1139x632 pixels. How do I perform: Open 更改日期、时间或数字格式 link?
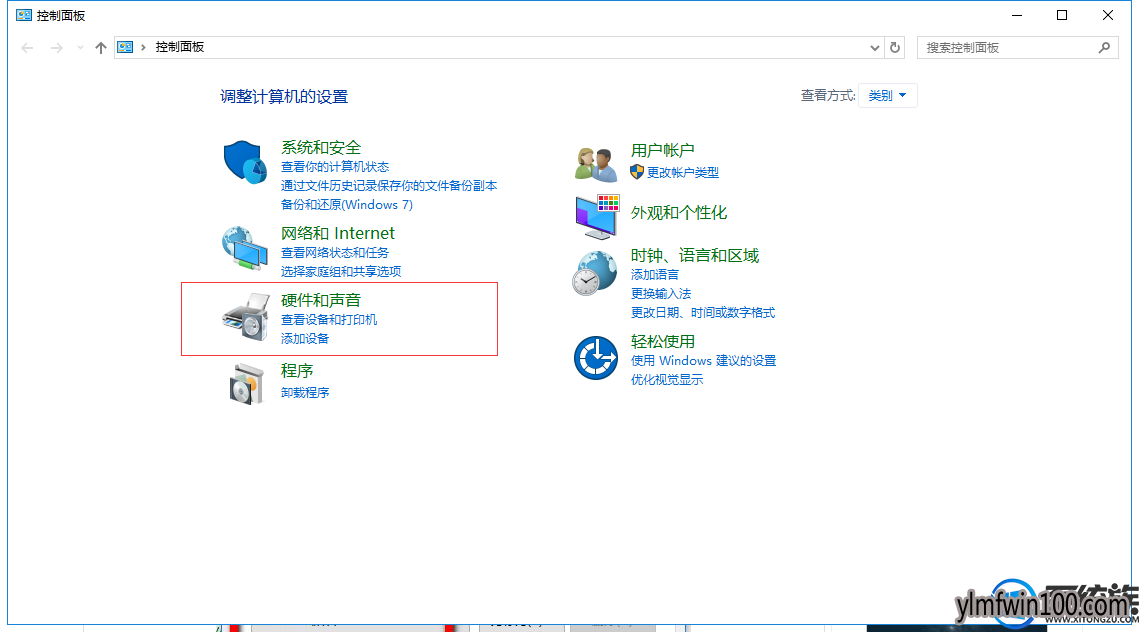click(x=703, y=312)
